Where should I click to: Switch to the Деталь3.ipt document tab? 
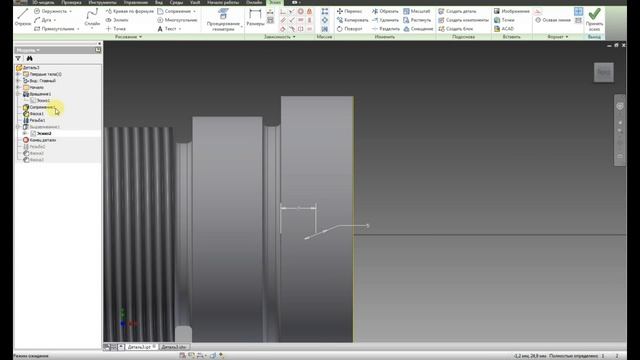(139, 347)
